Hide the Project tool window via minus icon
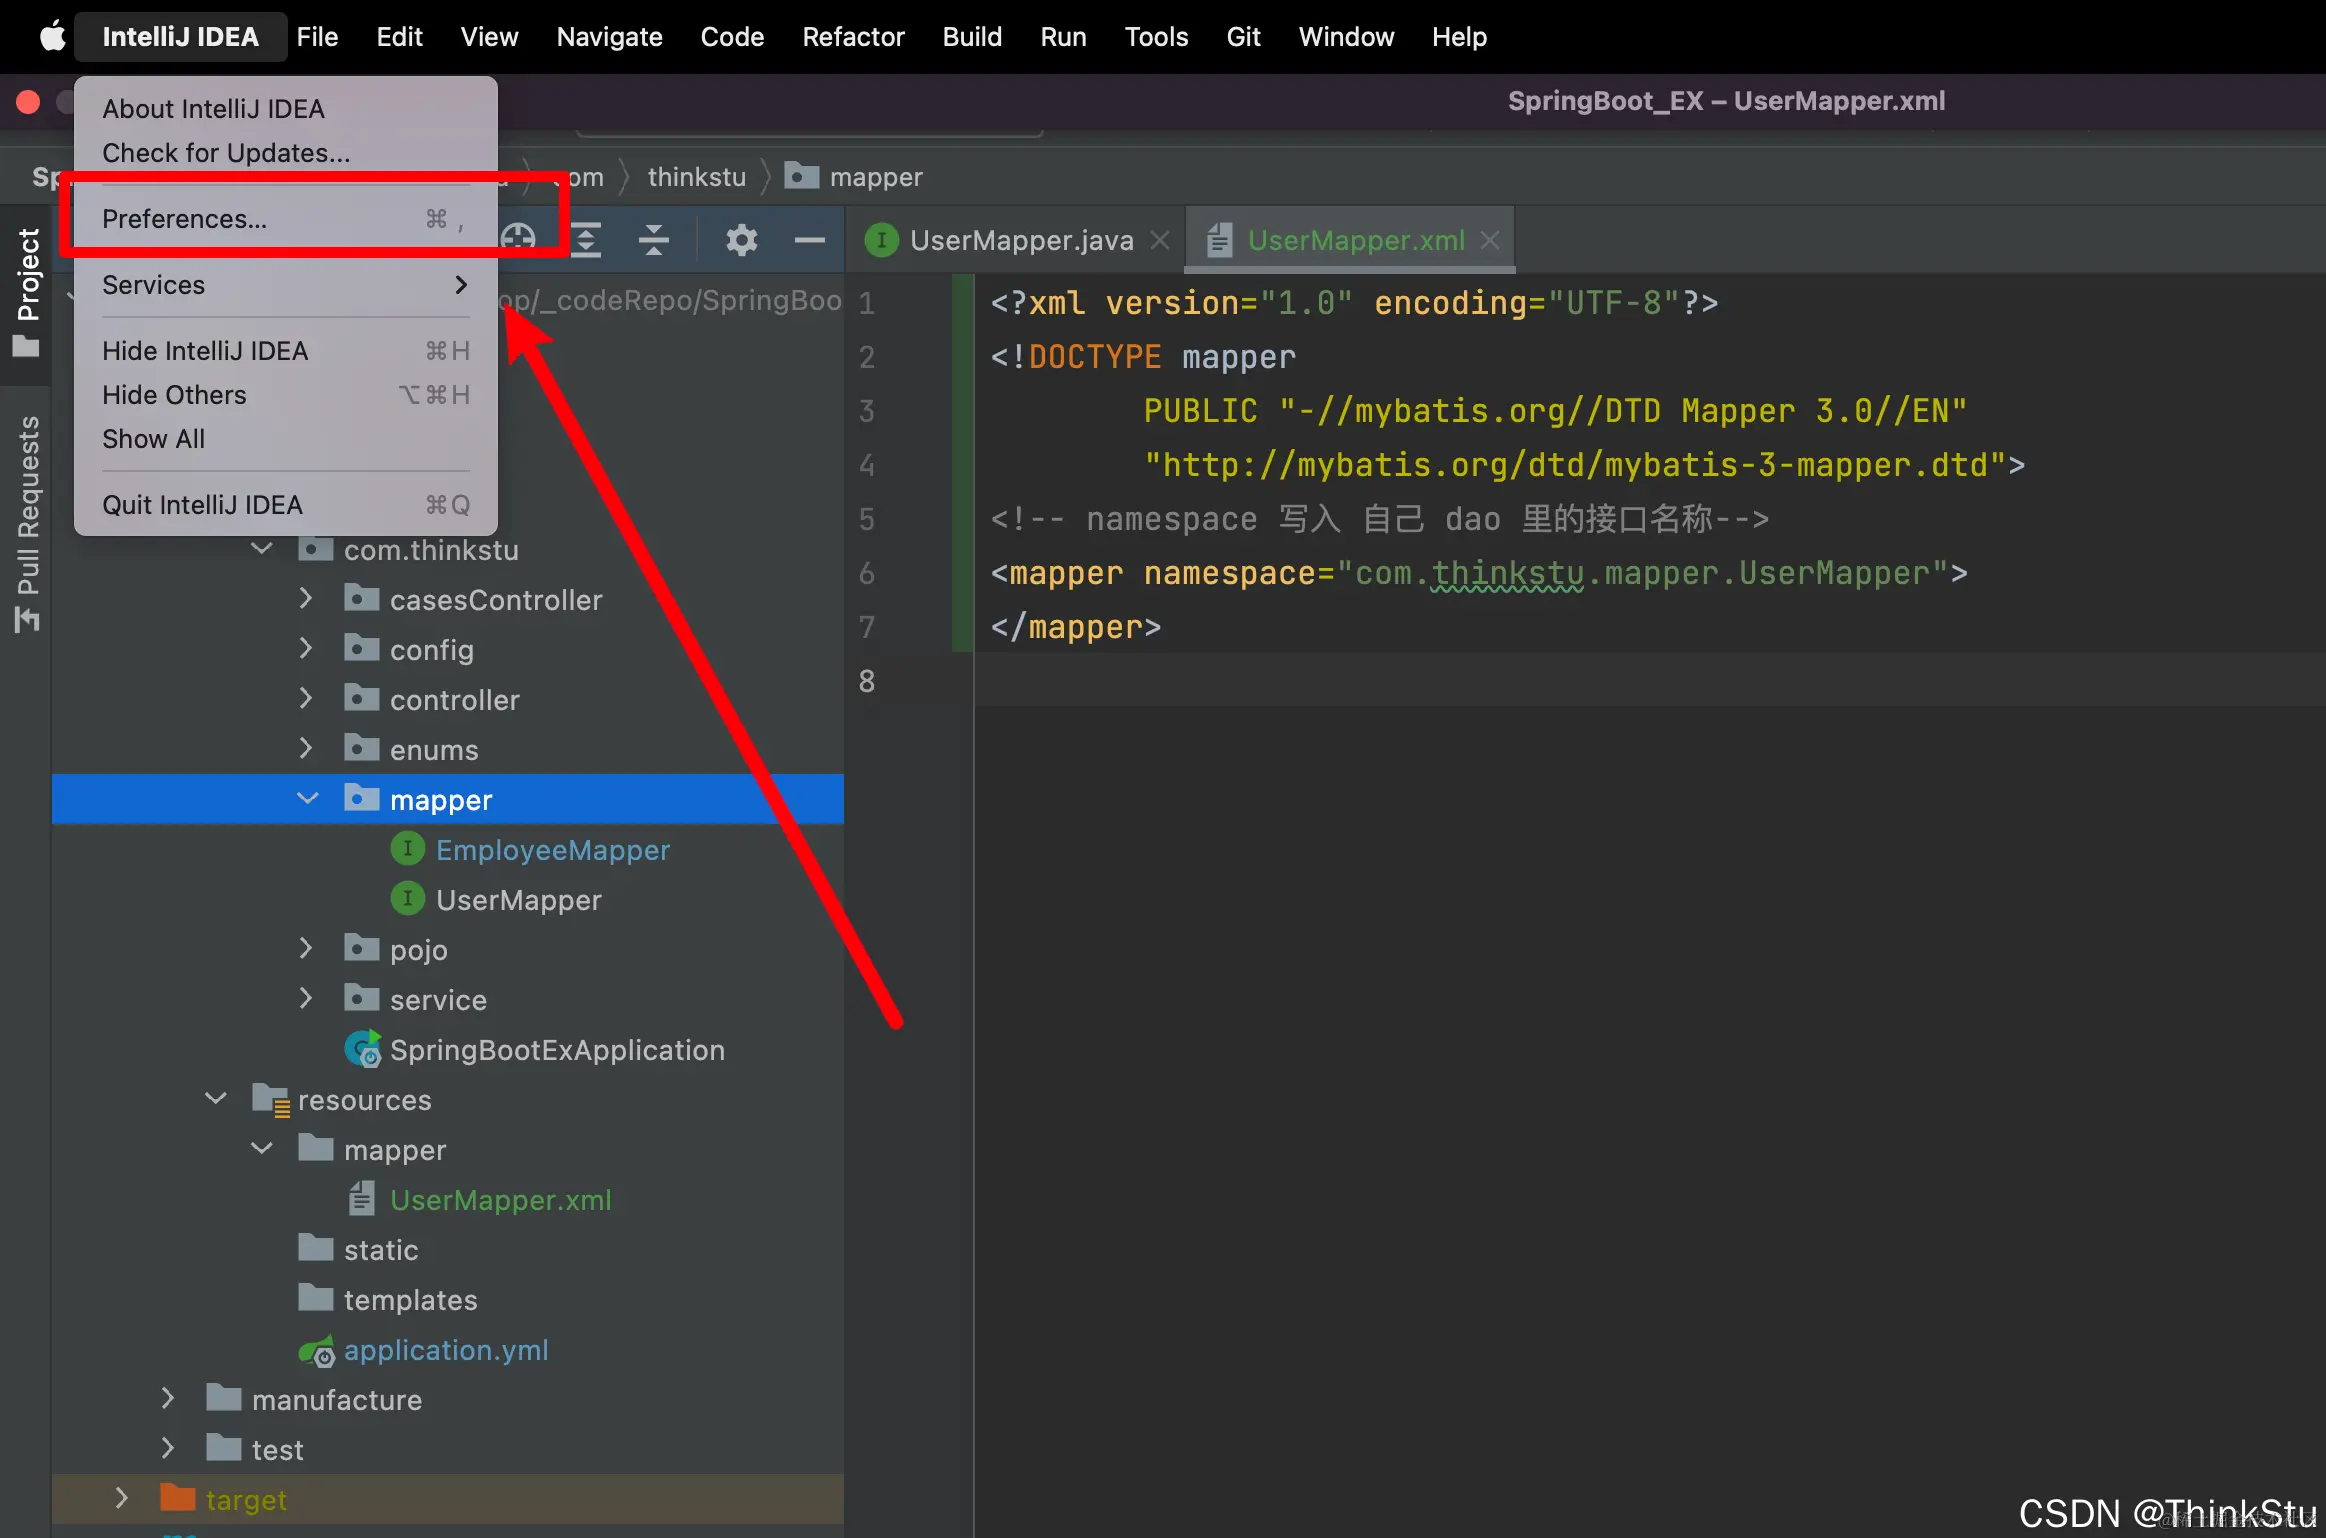2326x1538 pixels. click(809, 239)
